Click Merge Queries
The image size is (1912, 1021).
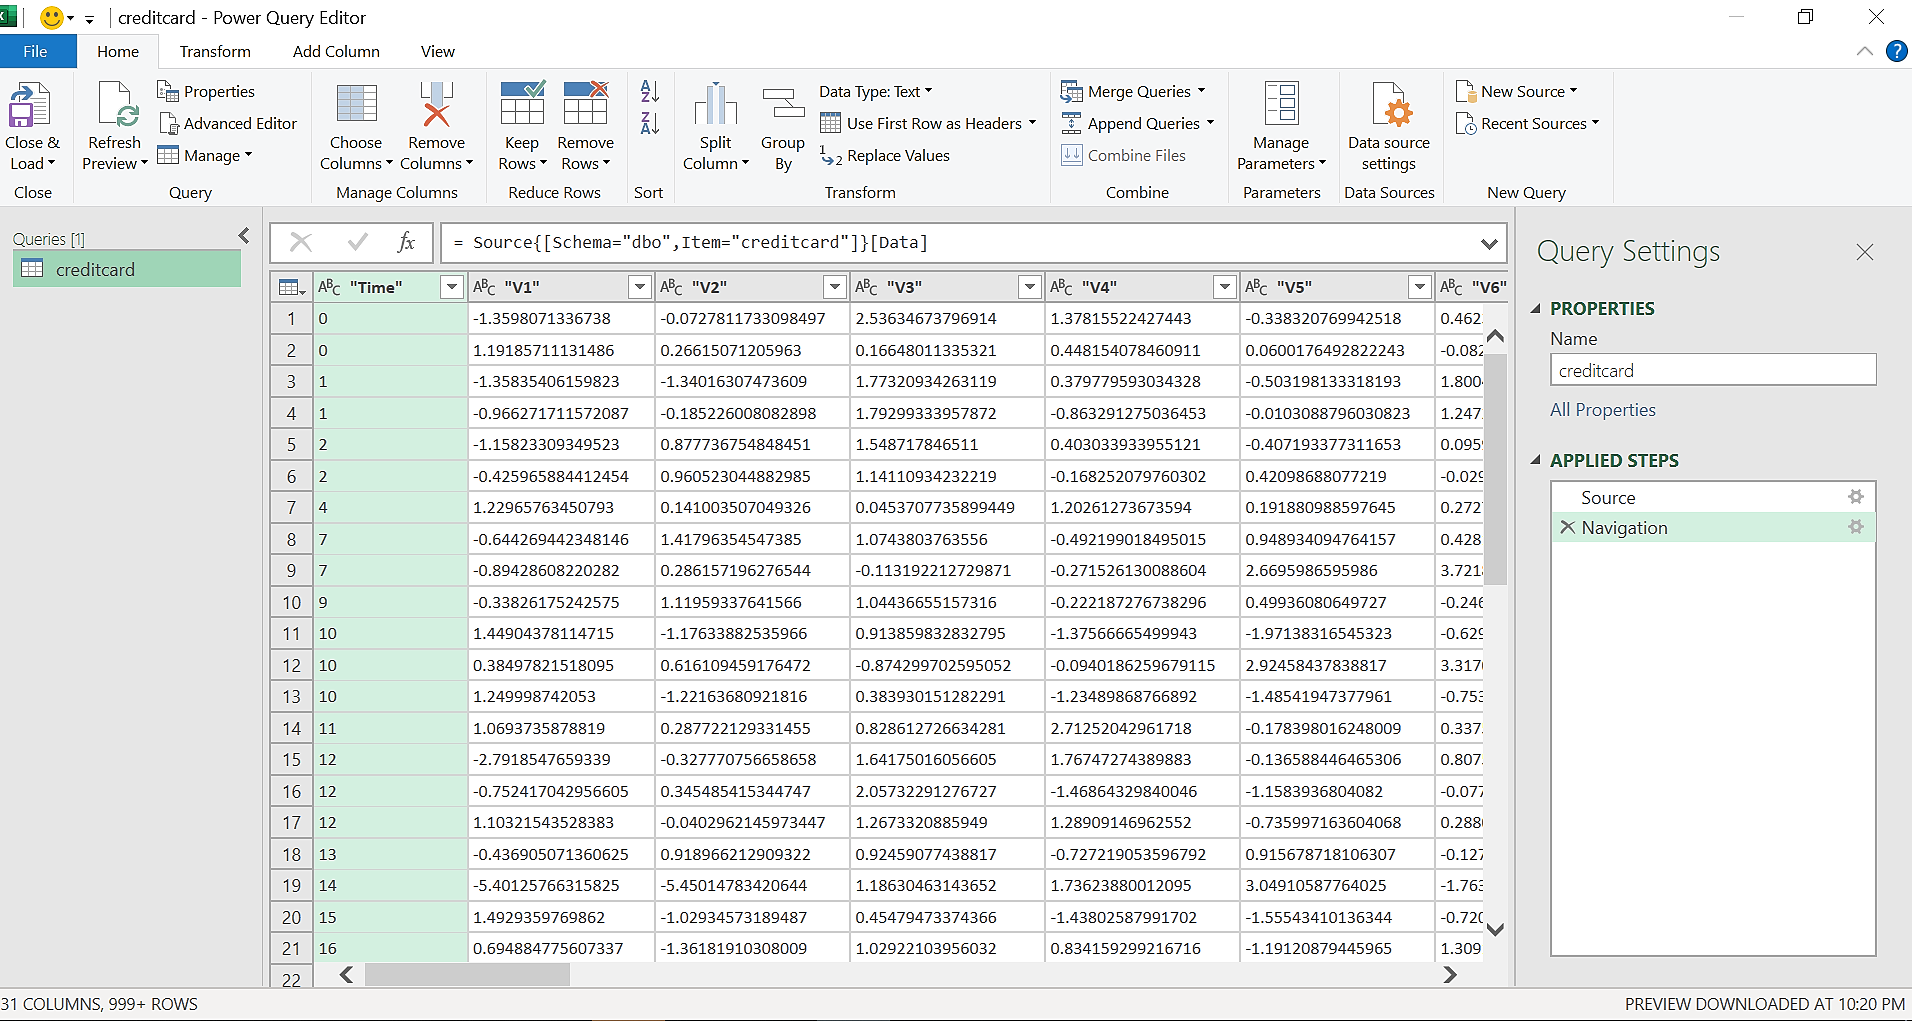pyautogui.click(x=1133, y=91)
